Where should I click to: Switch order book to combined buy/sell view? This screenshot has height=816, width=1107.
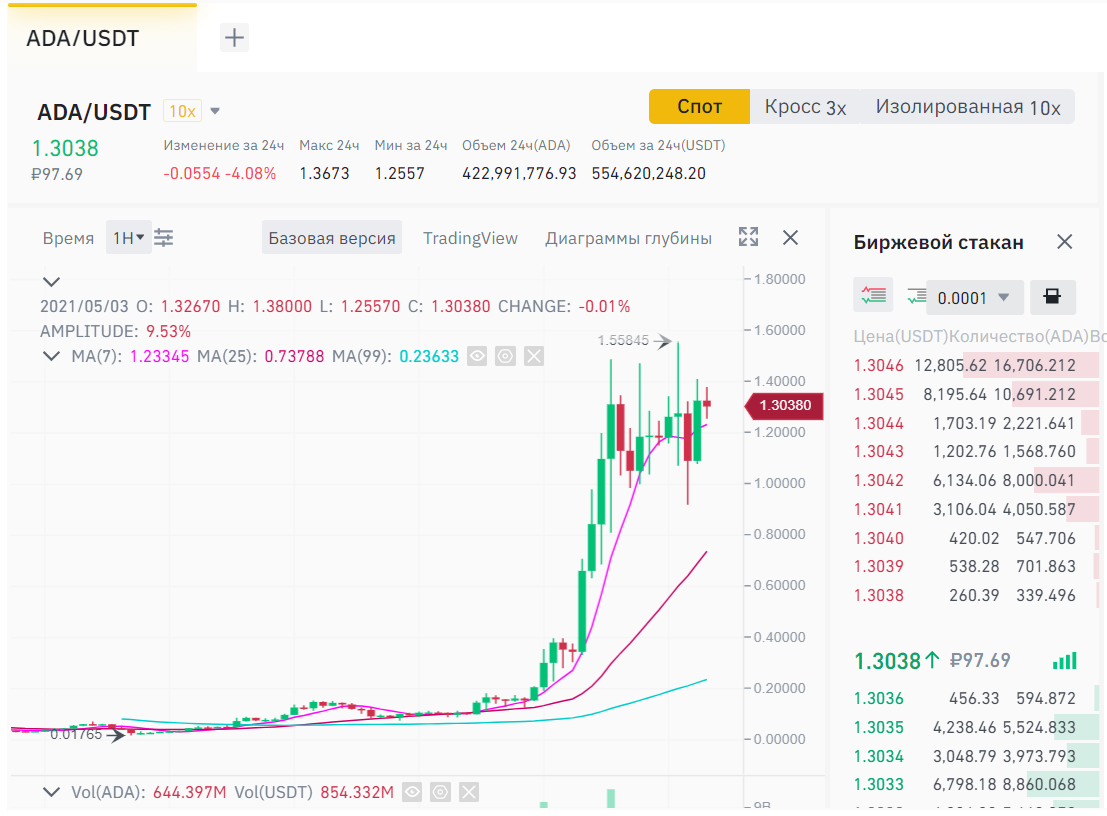click(872, 296)
